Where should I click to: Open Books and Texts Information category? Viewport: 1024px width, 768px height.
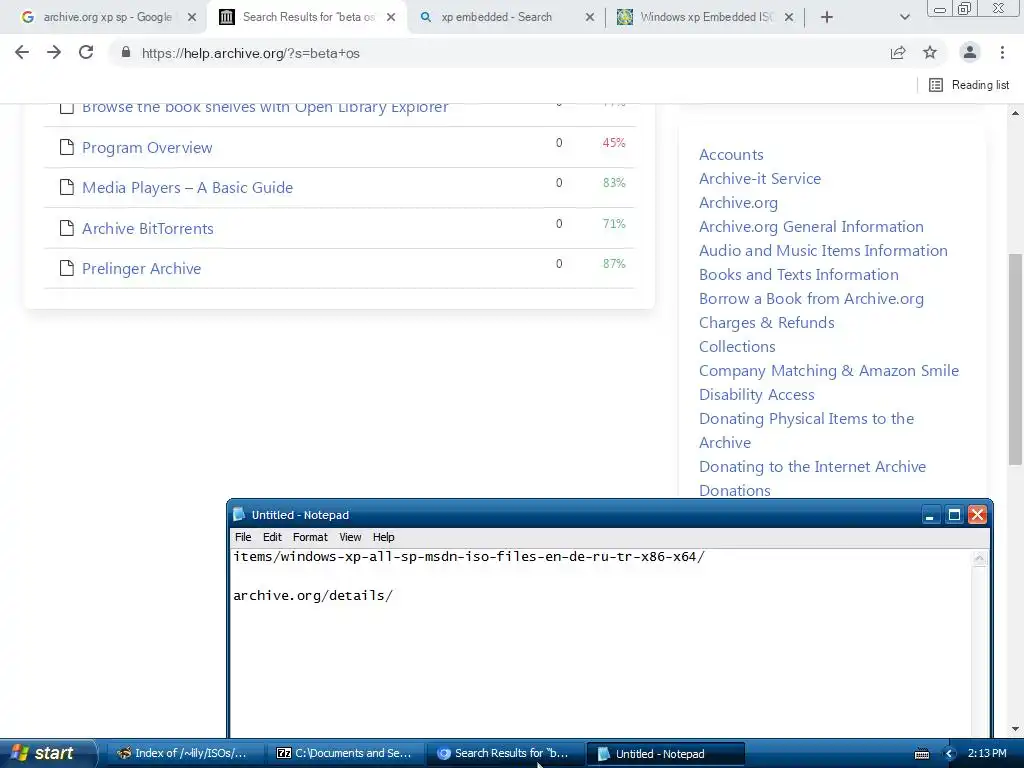[799, 275]
